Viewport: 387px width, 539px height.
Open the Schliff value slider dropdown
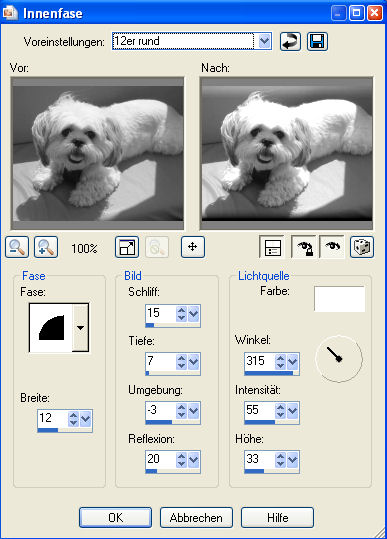[194, 314]
